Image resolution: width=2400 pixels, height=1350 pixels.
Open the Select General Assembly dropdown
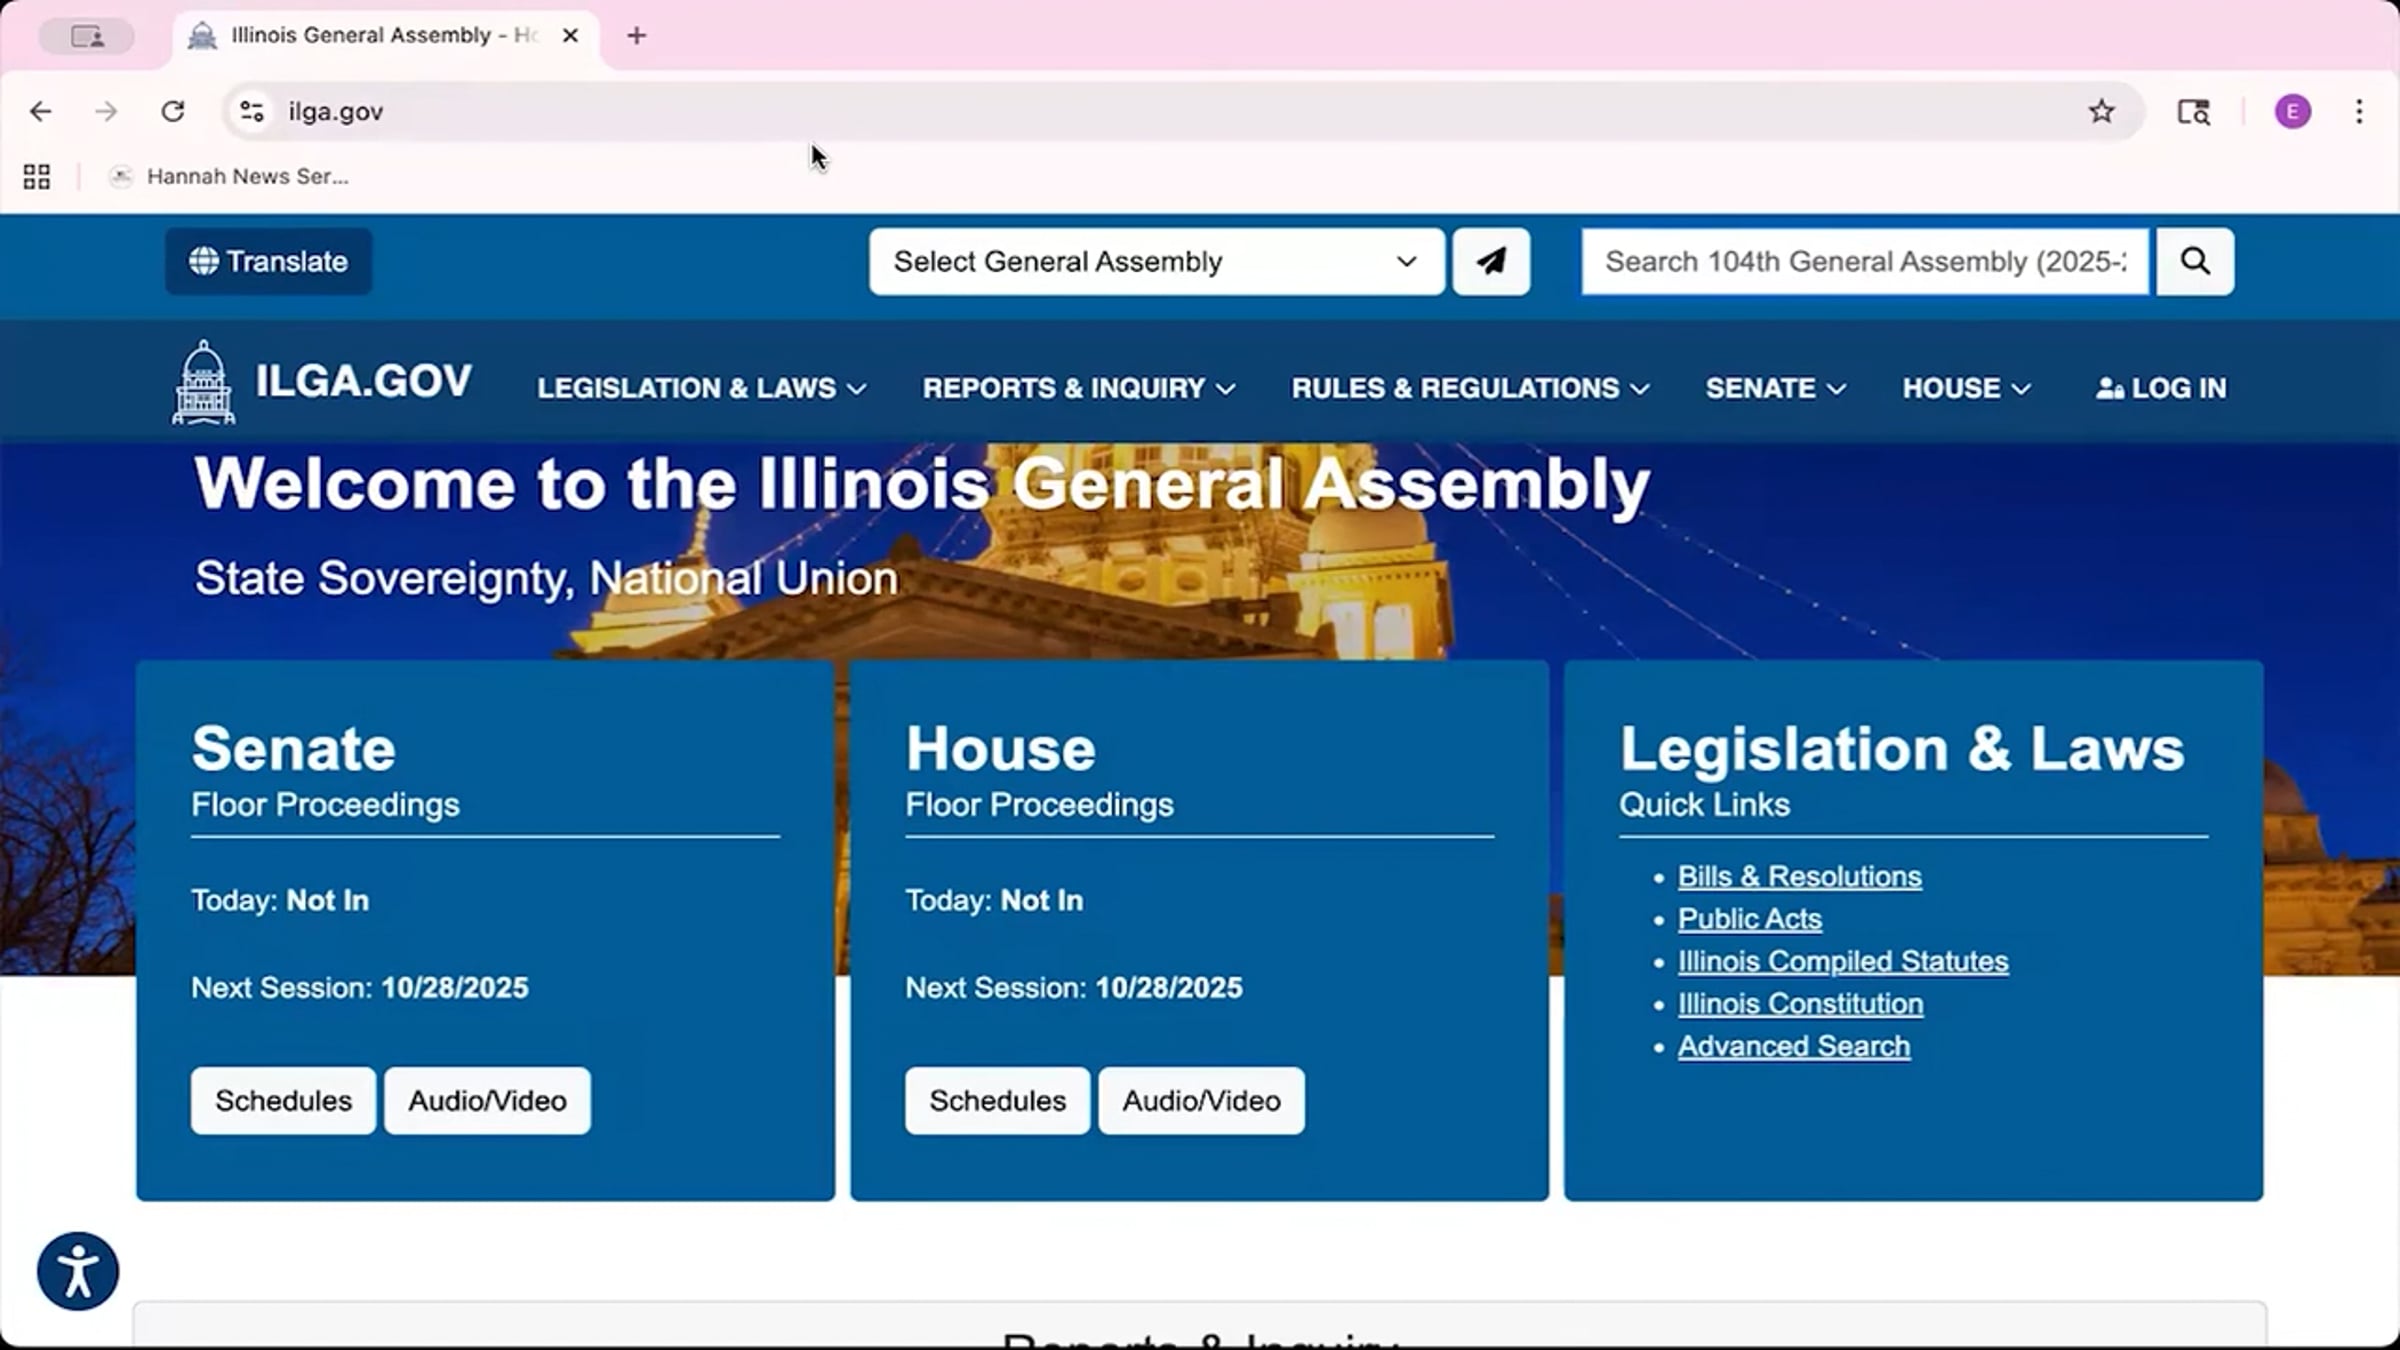pyautogui.click(x=1157, y=261)
